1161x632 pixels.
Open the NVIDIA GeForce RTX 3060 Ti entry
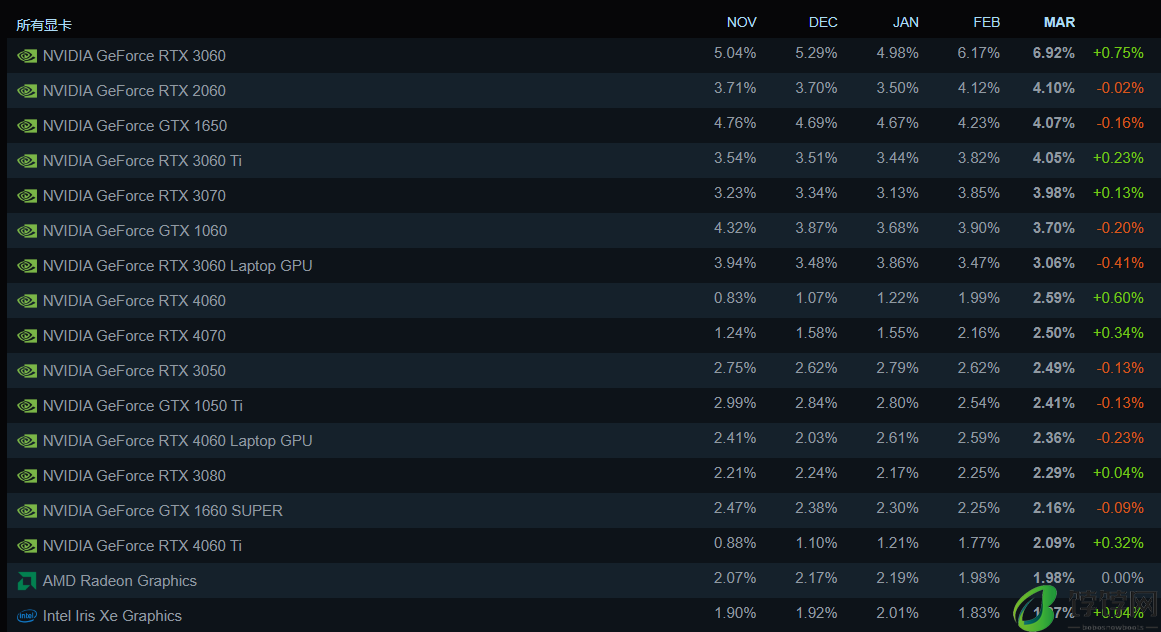[583, 161]
